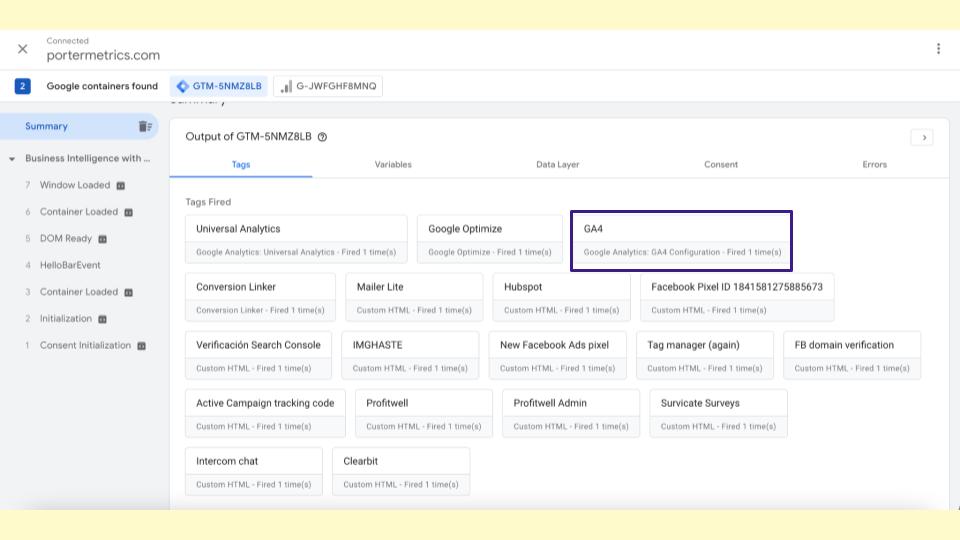Open the Survicate Surveys tag card
Image resolution: width=960 pixels, height=540 pixels.
point(719,414)
